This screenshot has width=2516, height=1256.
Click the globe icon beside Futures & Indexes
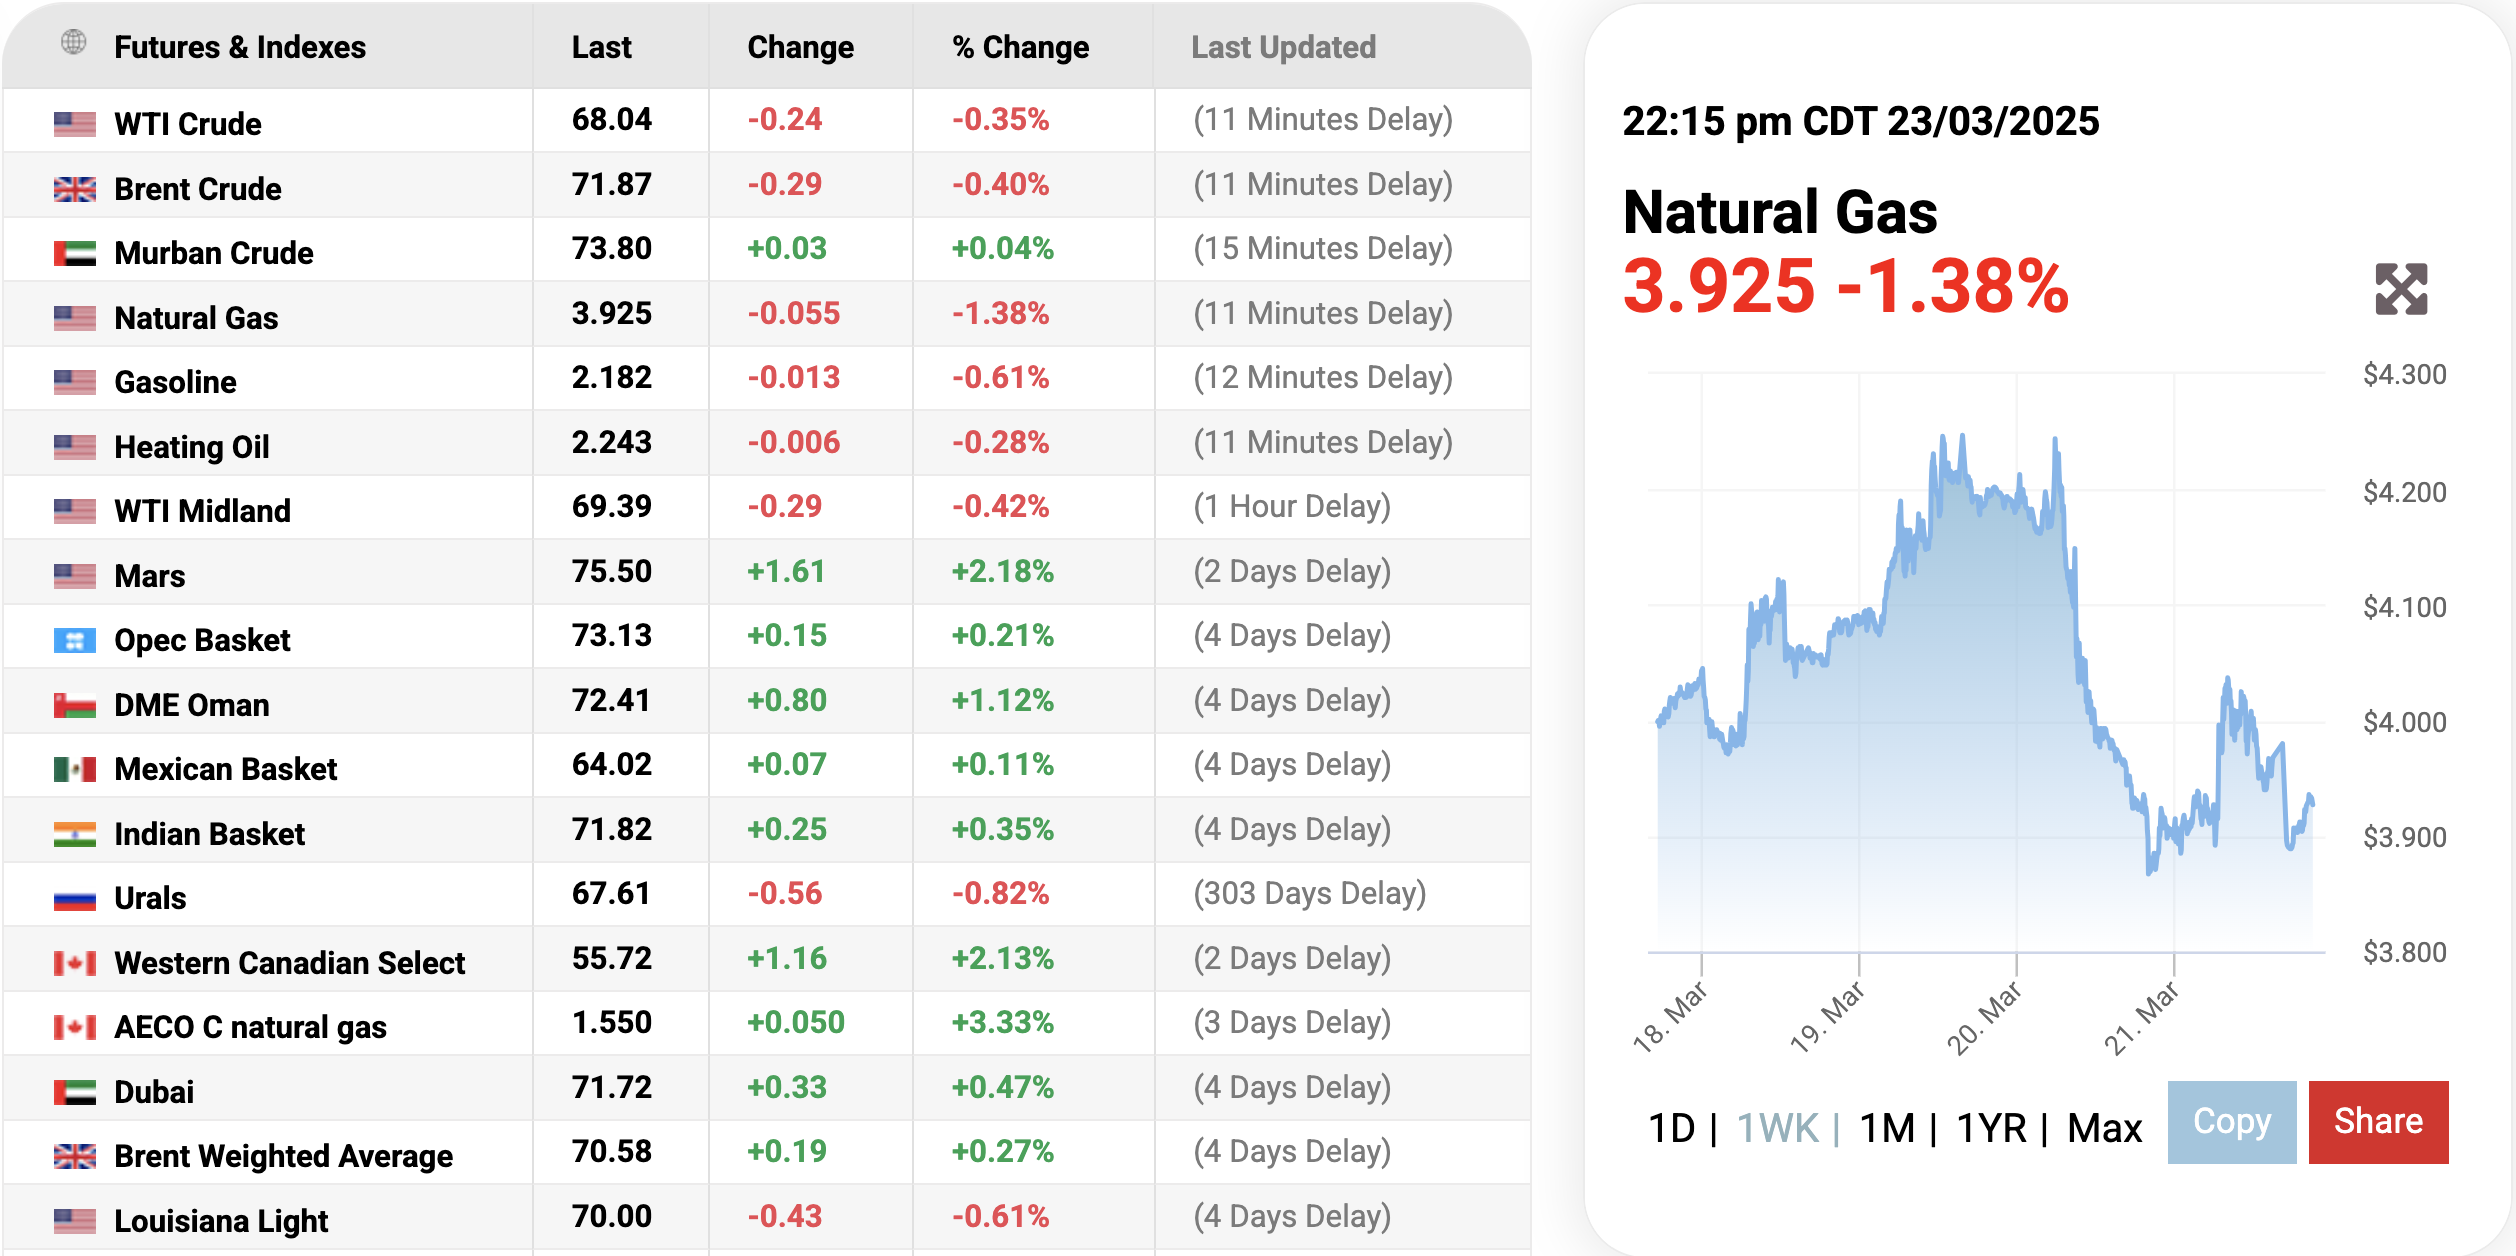[73, 42]
